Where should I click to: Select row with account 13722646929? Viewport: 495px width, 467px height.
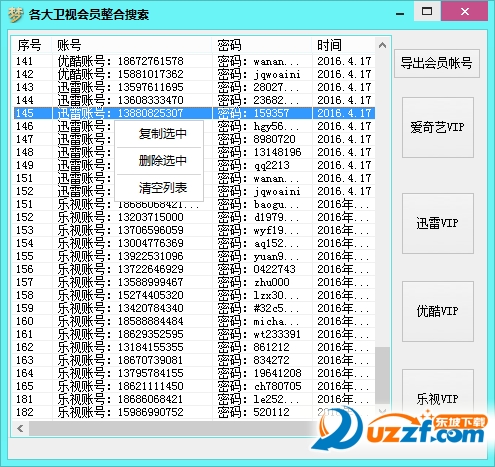point(194,269)
